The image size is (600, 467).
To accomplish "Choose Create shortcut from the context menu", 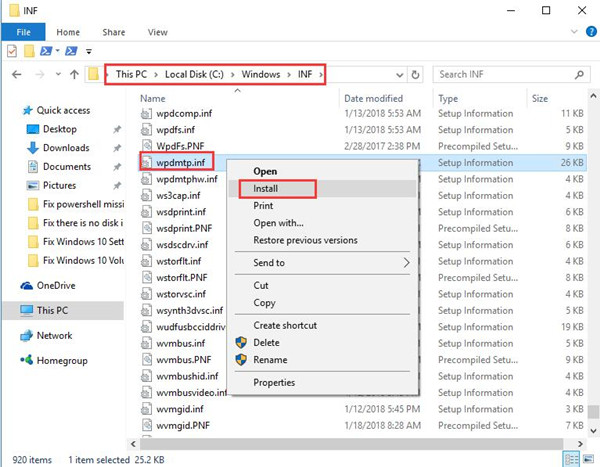I will coord(322,325).
